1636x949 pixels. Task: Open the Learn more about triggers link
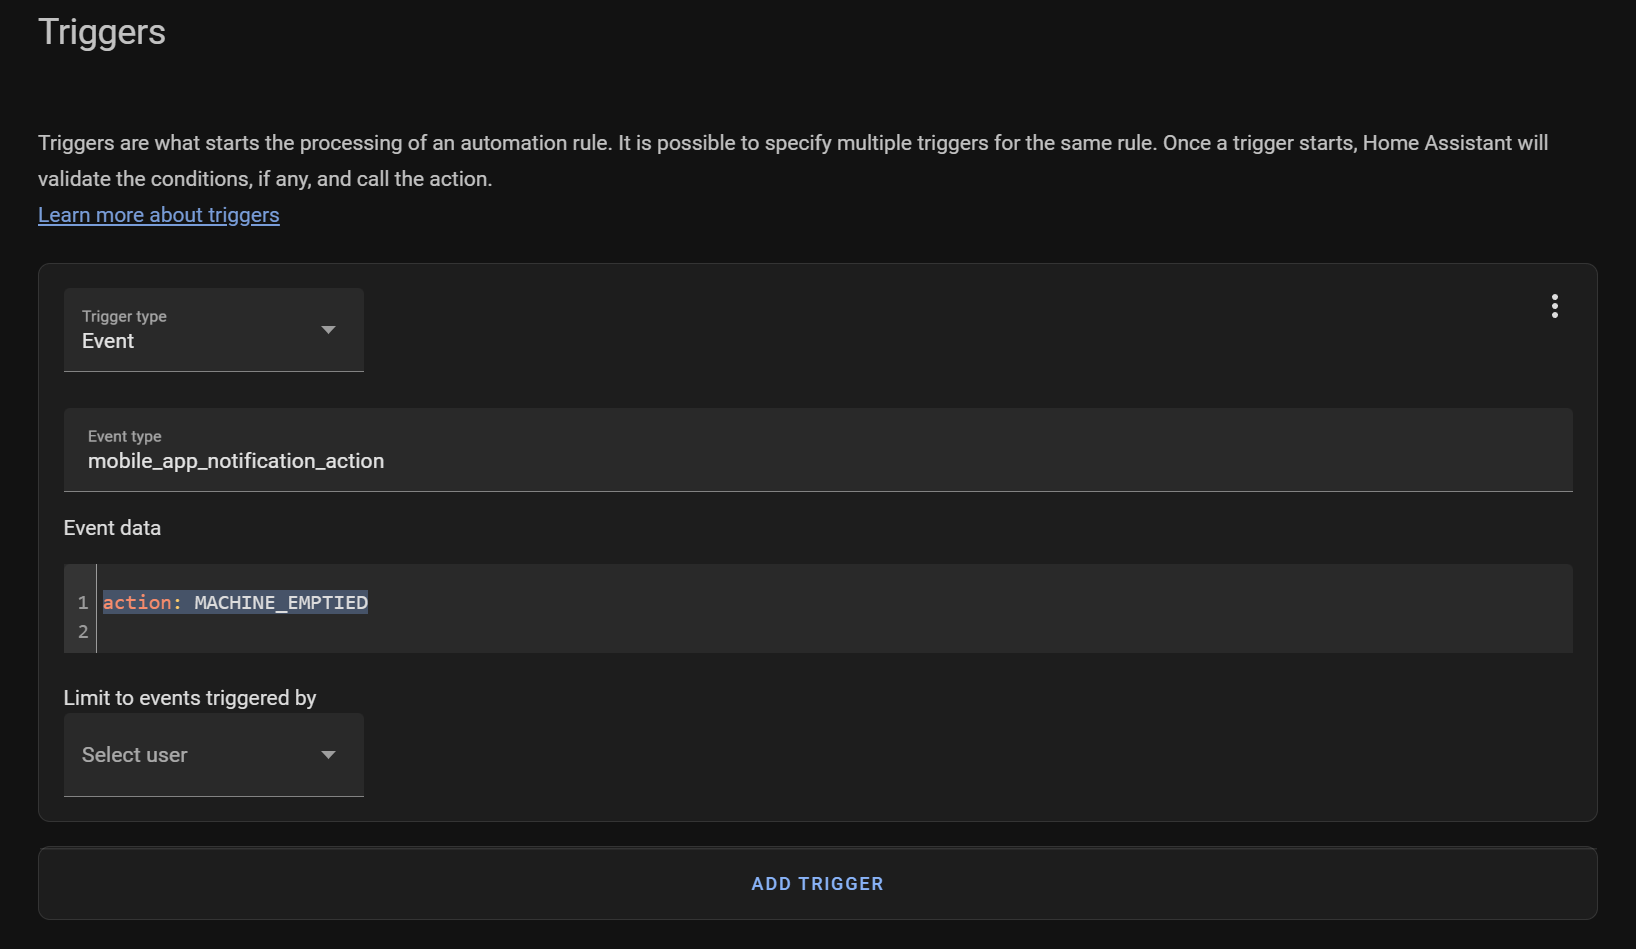[159, 215]
